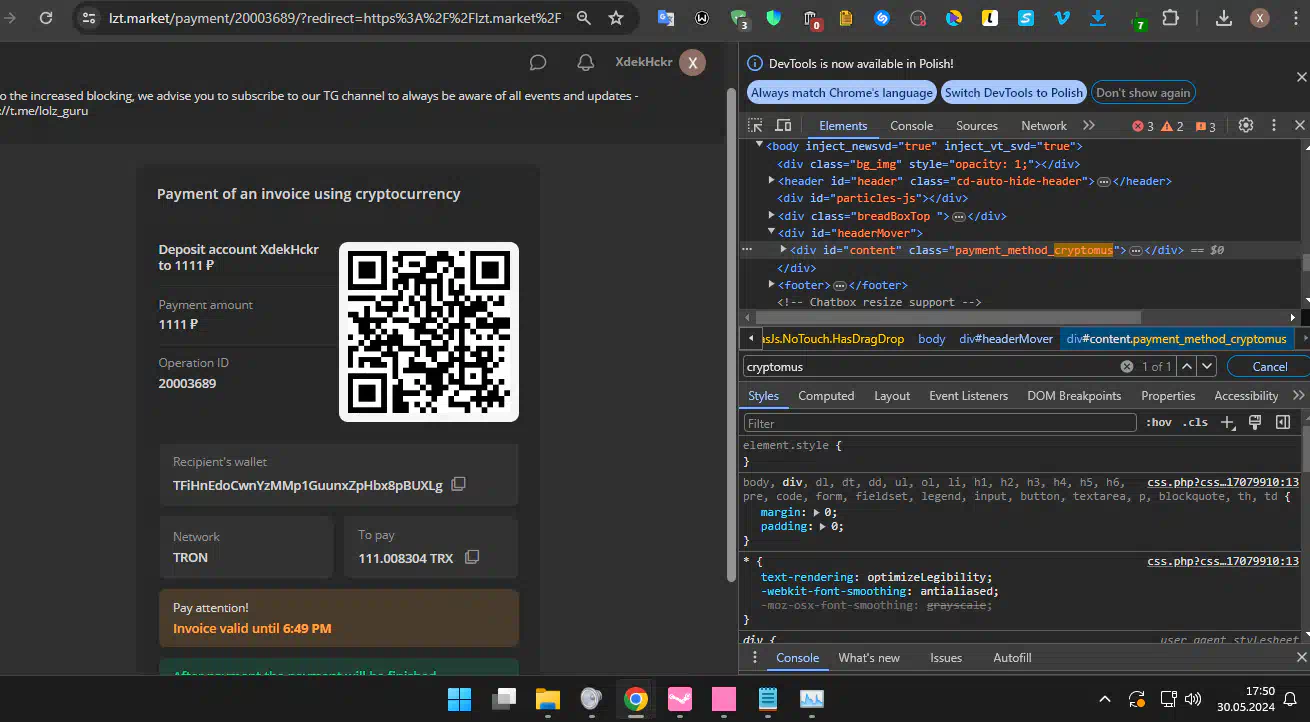Image resolution: width=1310 pixels, height=722 pixels.
Task: Copy the recipient's wallet address
Action: click(459, 485)
